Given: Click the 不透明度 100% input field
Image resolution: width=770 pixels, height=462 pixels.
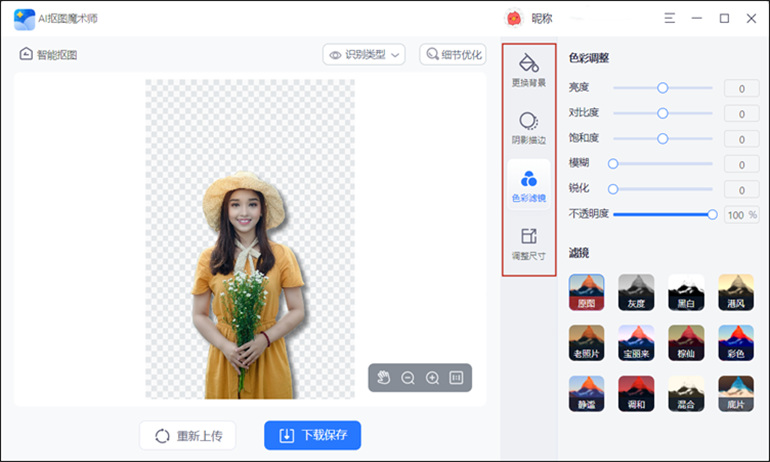Looking at the screenshot, I should pos(742,215).
